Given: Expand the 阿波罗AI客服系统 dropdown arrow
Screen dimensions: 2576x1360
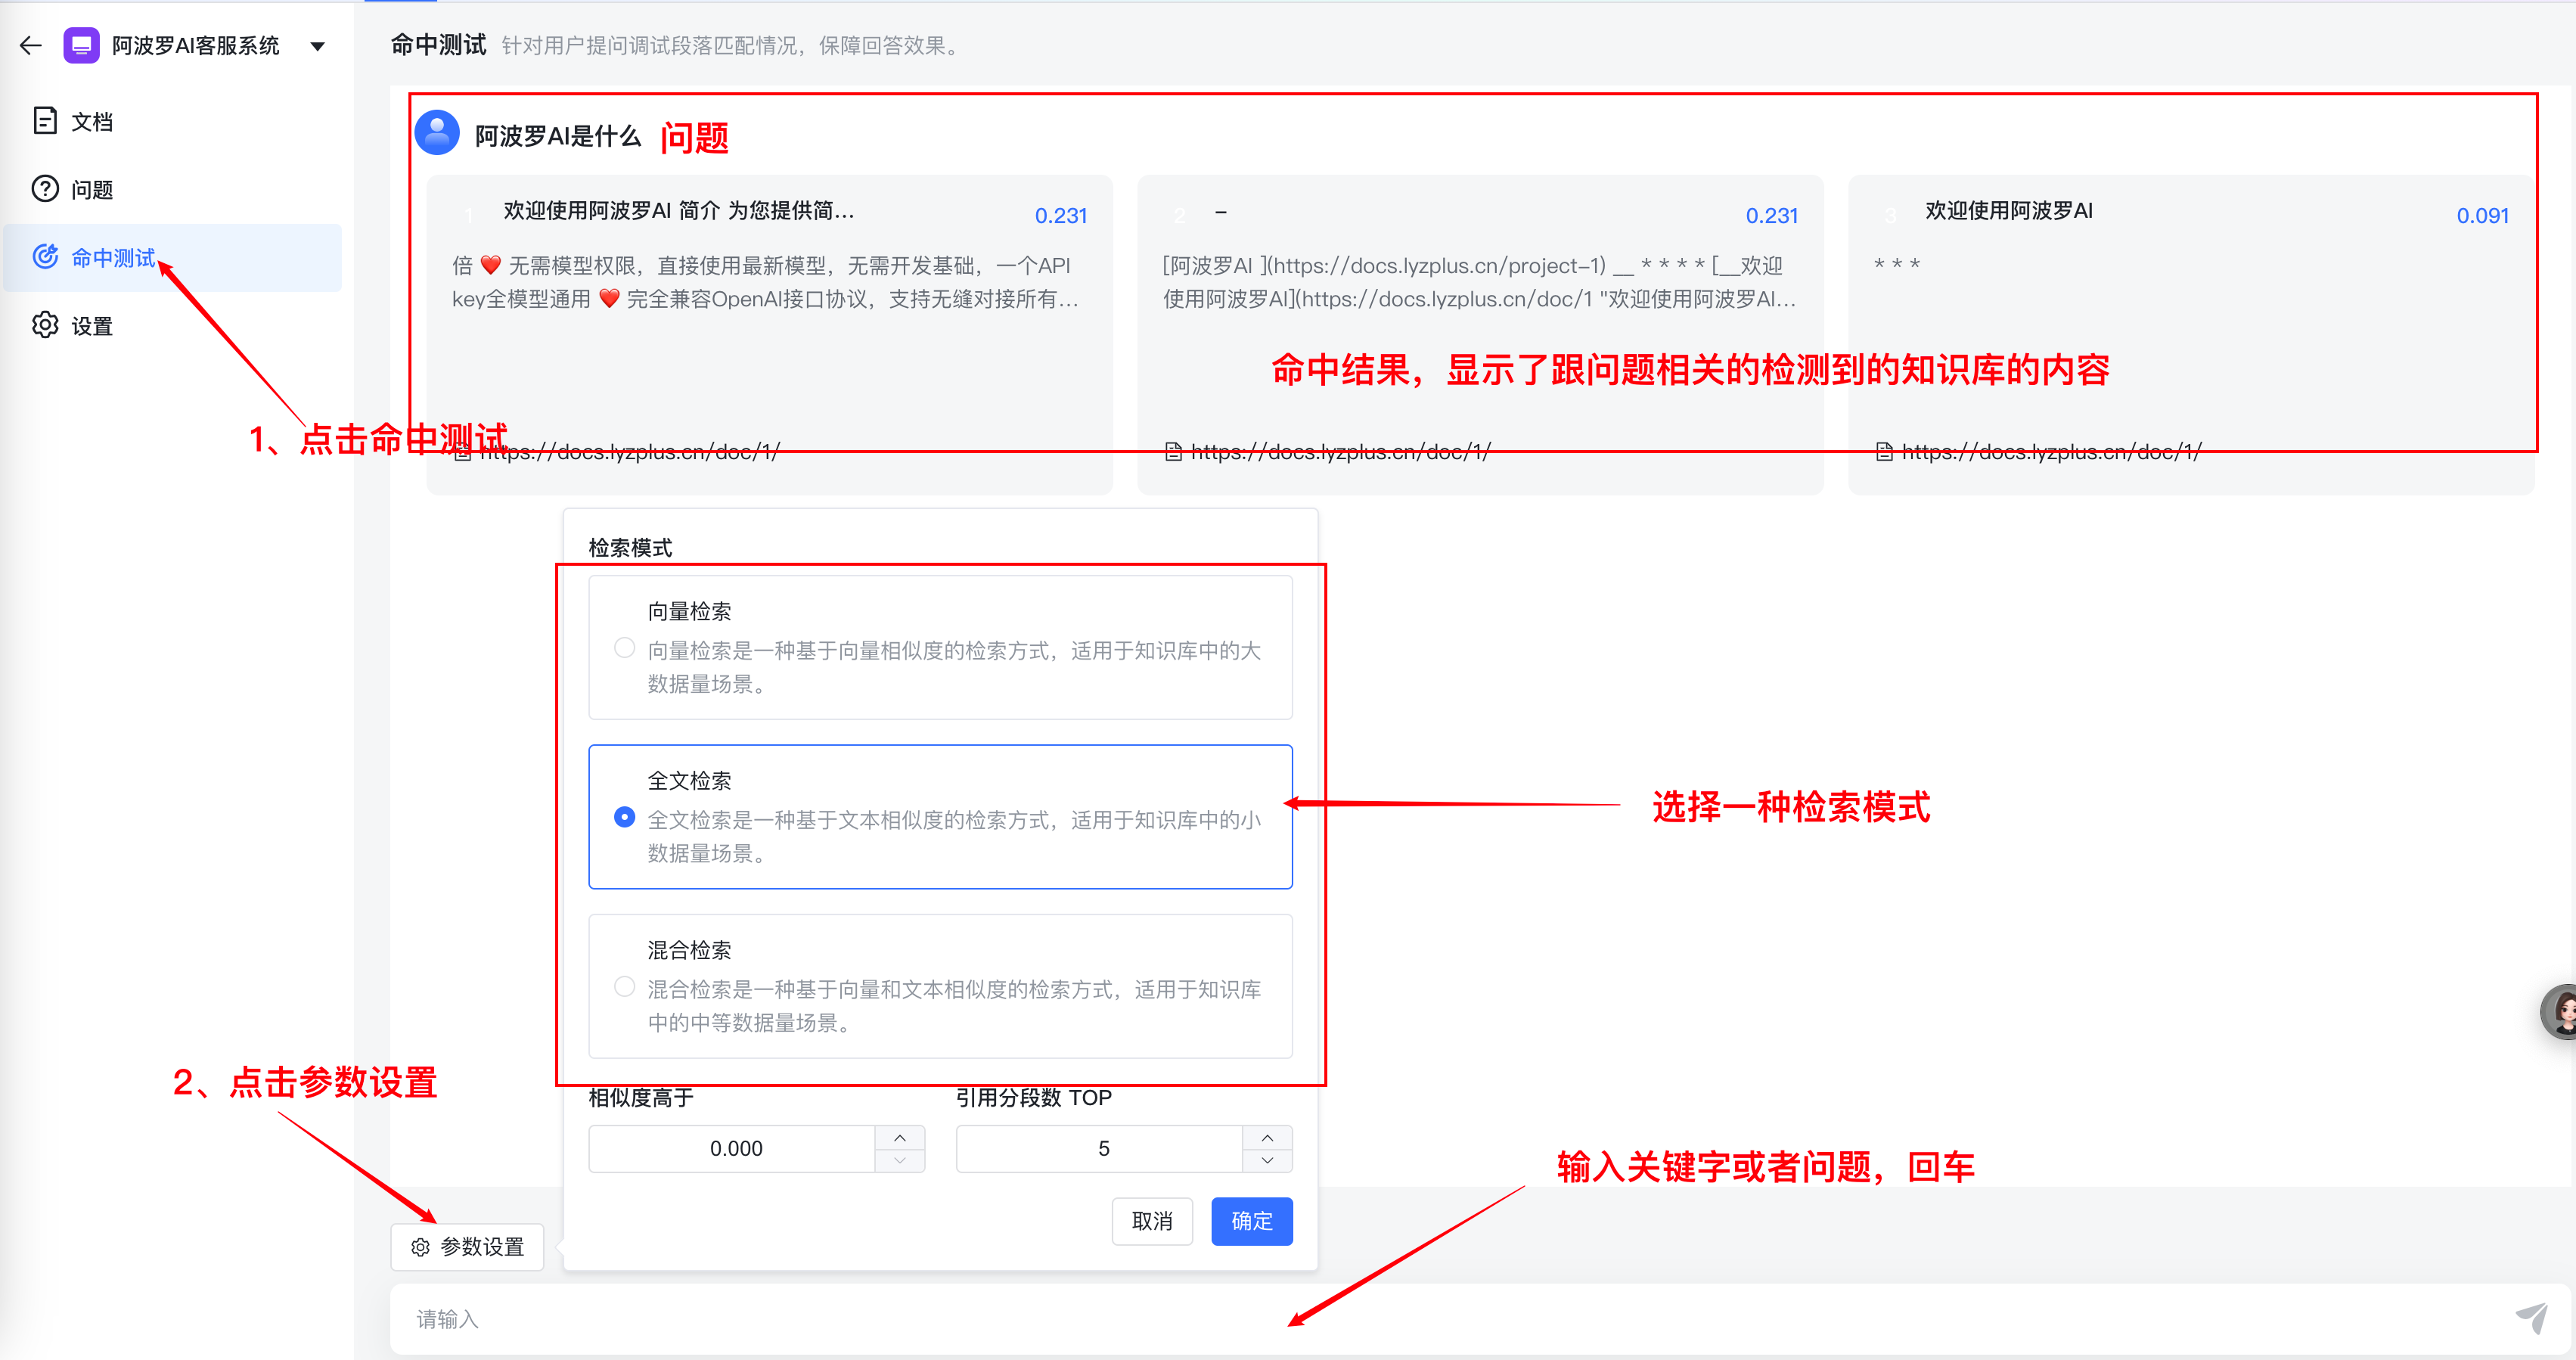Looking at the screenshot, I should pos(317,46).
